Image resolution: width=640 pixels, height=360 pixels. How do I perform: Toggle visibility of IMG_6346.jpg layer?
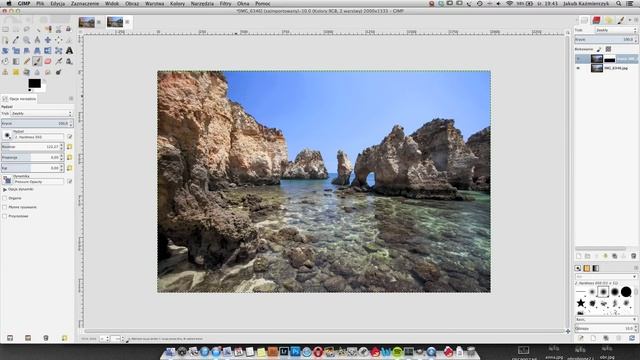pos(578,68)
